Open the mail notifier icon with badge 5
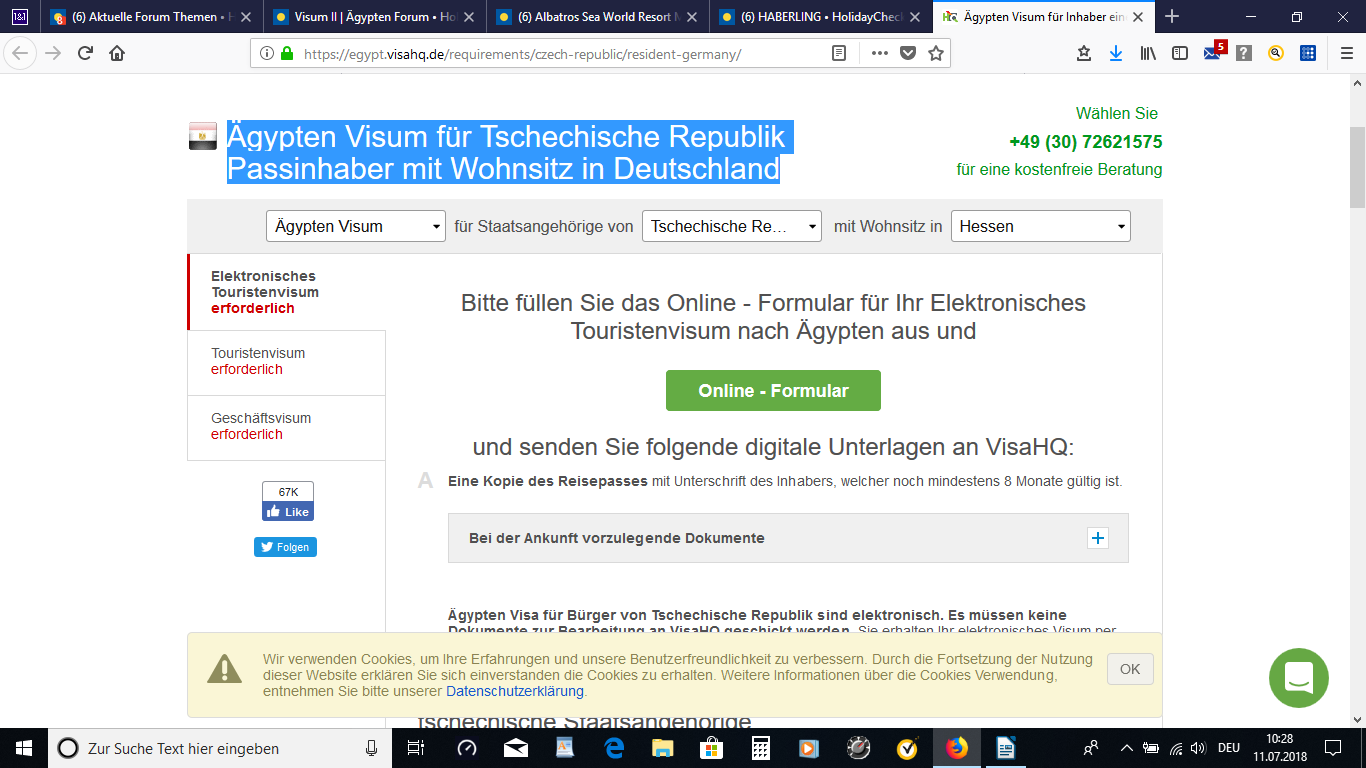This screenshot has width=1366, height=768. tap(1212, 54)
